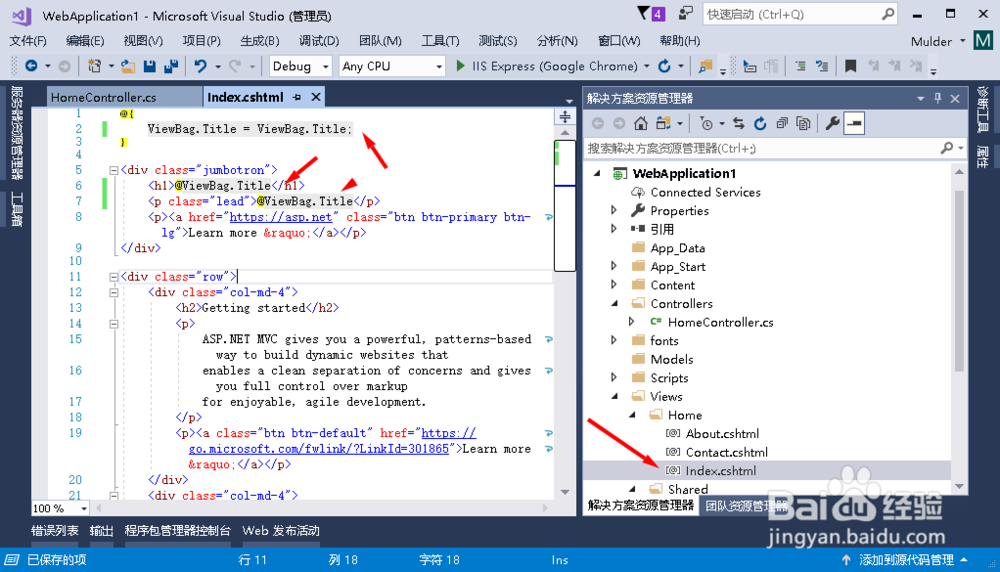This screenshot has height=572, width=1000.
Task: Expand the Properties node
Action: tap(614, 210)
